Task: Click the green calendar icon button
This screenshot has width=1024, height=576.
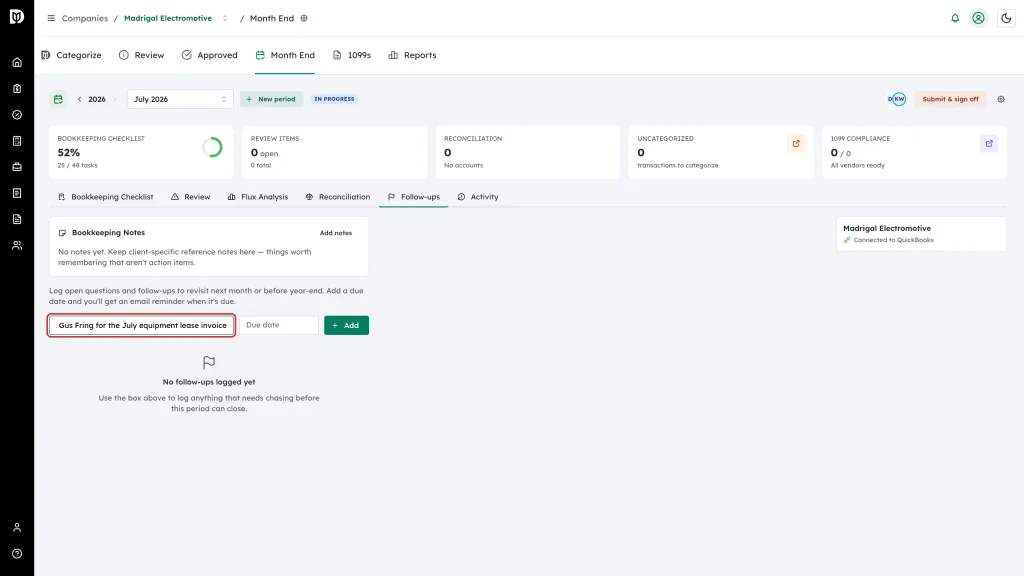Action: [58, 99]
